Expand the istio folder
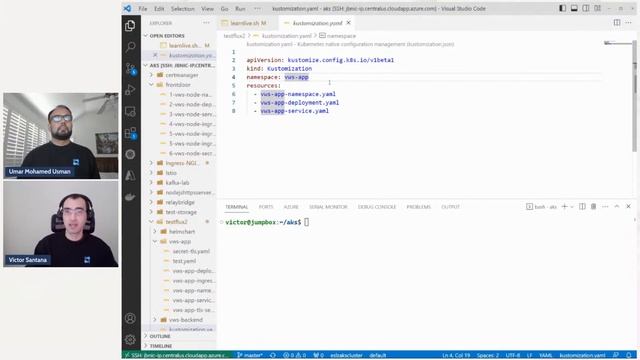Viewport: 640px width, 360px height. (151, 173)
